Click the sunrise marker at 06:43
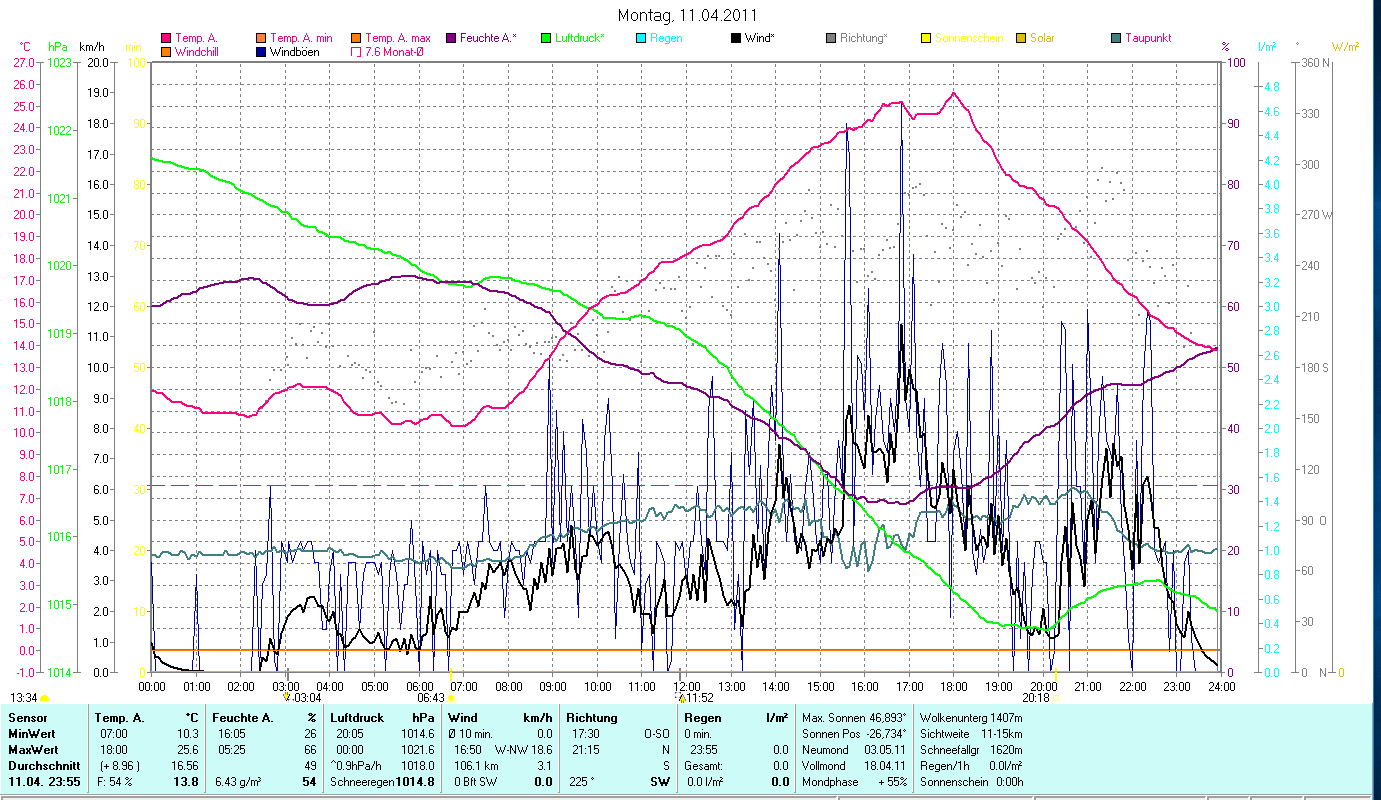 [x=451, y=697]
